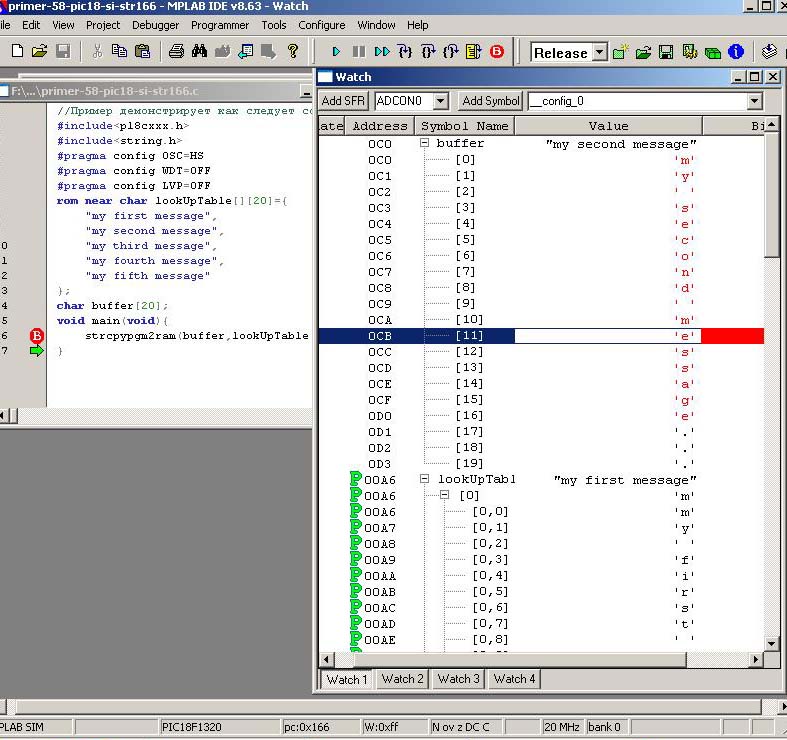Image resolution: width=787 pixels, height=740 pixels.
Task: Collapse the lookUpTable tree node
Action: 425,480
